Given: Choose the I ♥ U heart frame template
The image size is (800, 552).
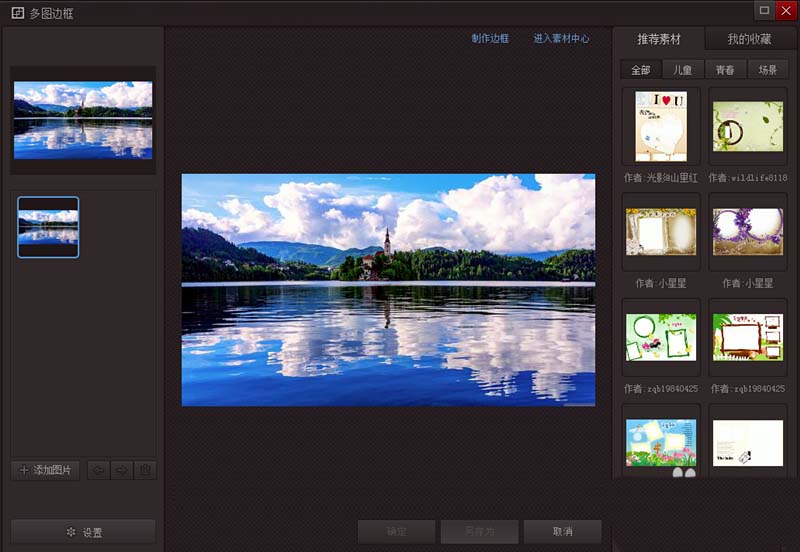Looking at the screenshot, I should tap(661, 126).
